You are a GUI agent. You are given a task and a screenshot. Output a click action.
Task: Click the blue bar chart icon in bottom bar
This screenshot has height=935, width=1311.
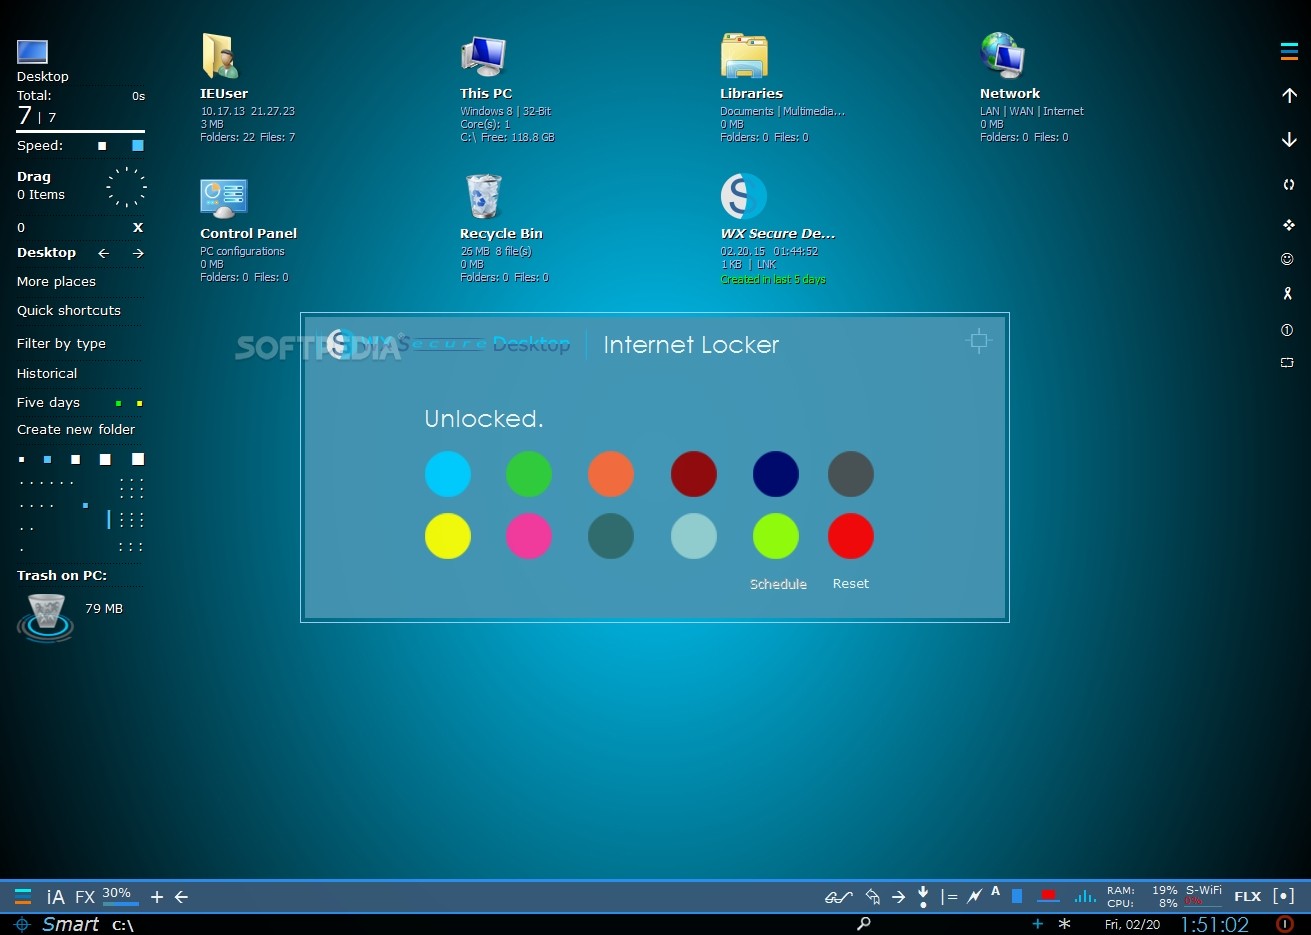1084,896
